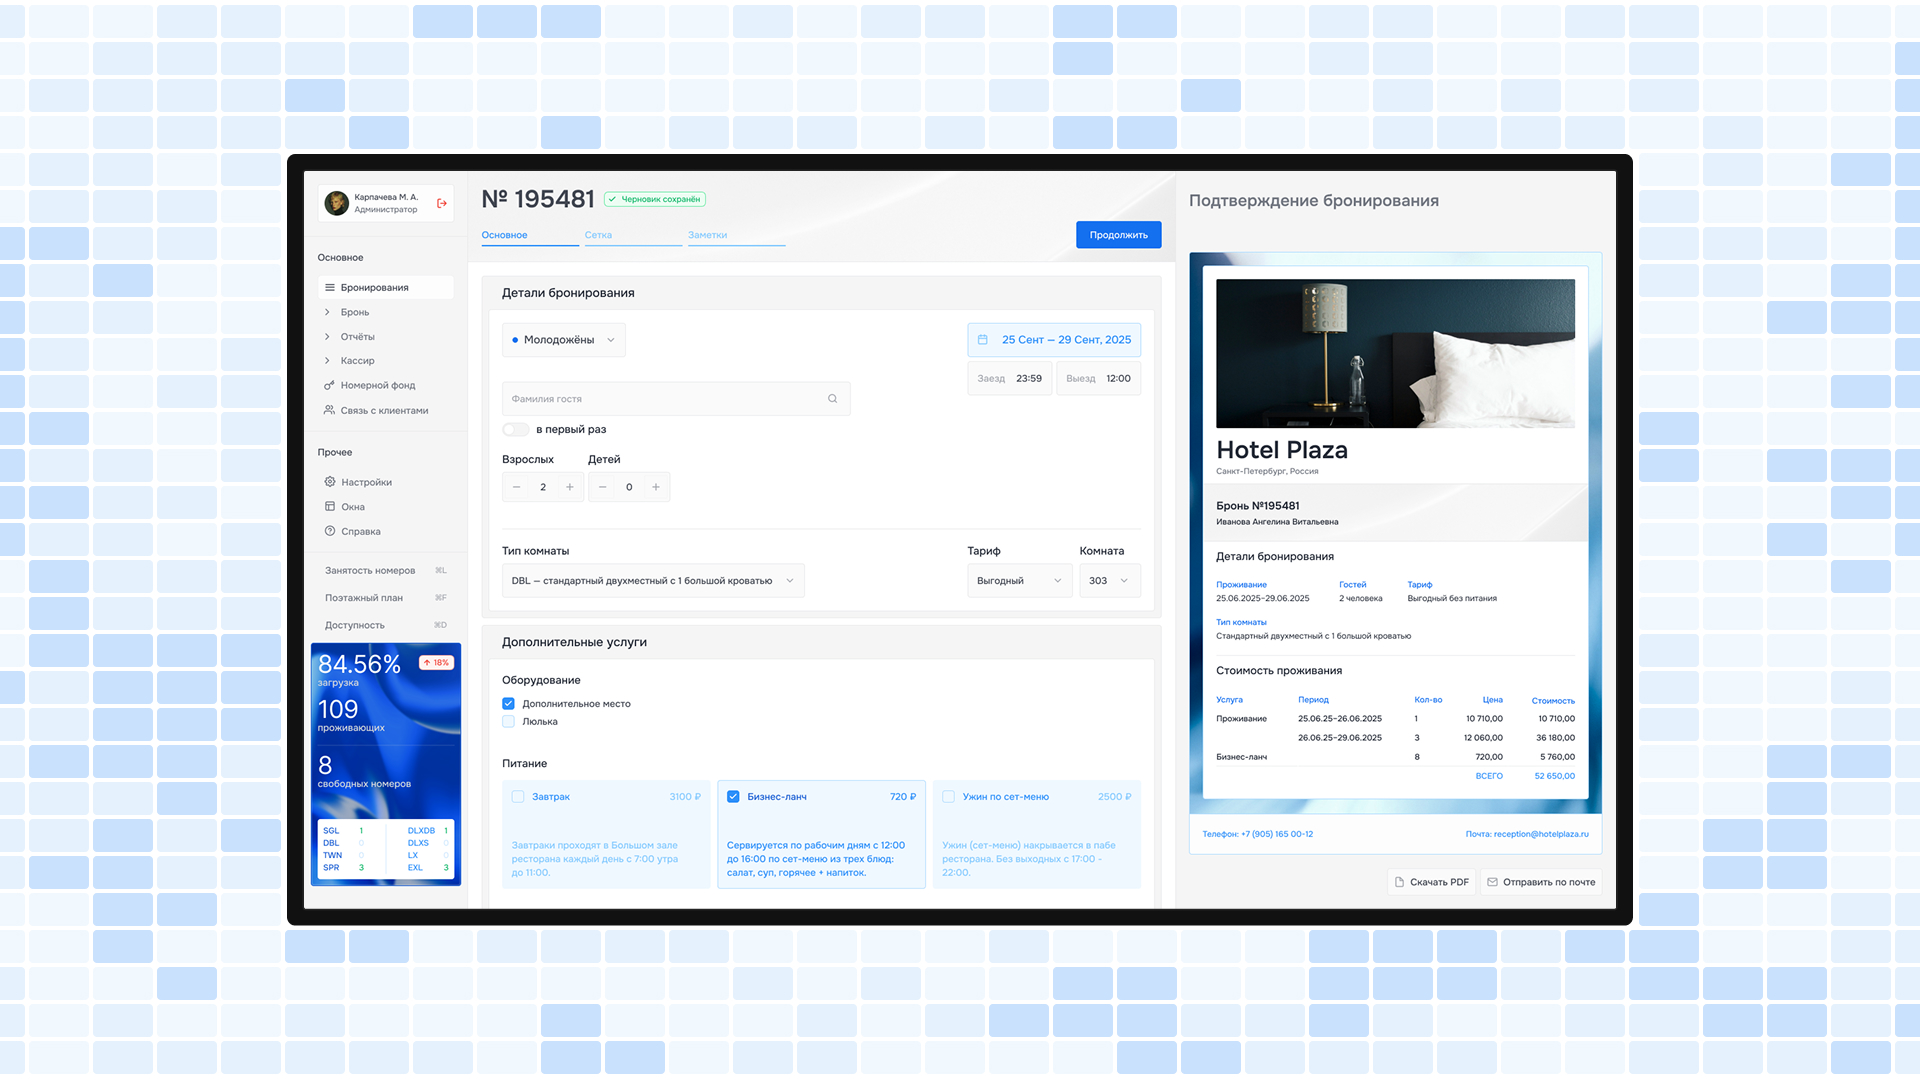Click the ВСЕГО 52 650,00 total amount
Viewport: 1920px width, 1080px height.
1525,776
